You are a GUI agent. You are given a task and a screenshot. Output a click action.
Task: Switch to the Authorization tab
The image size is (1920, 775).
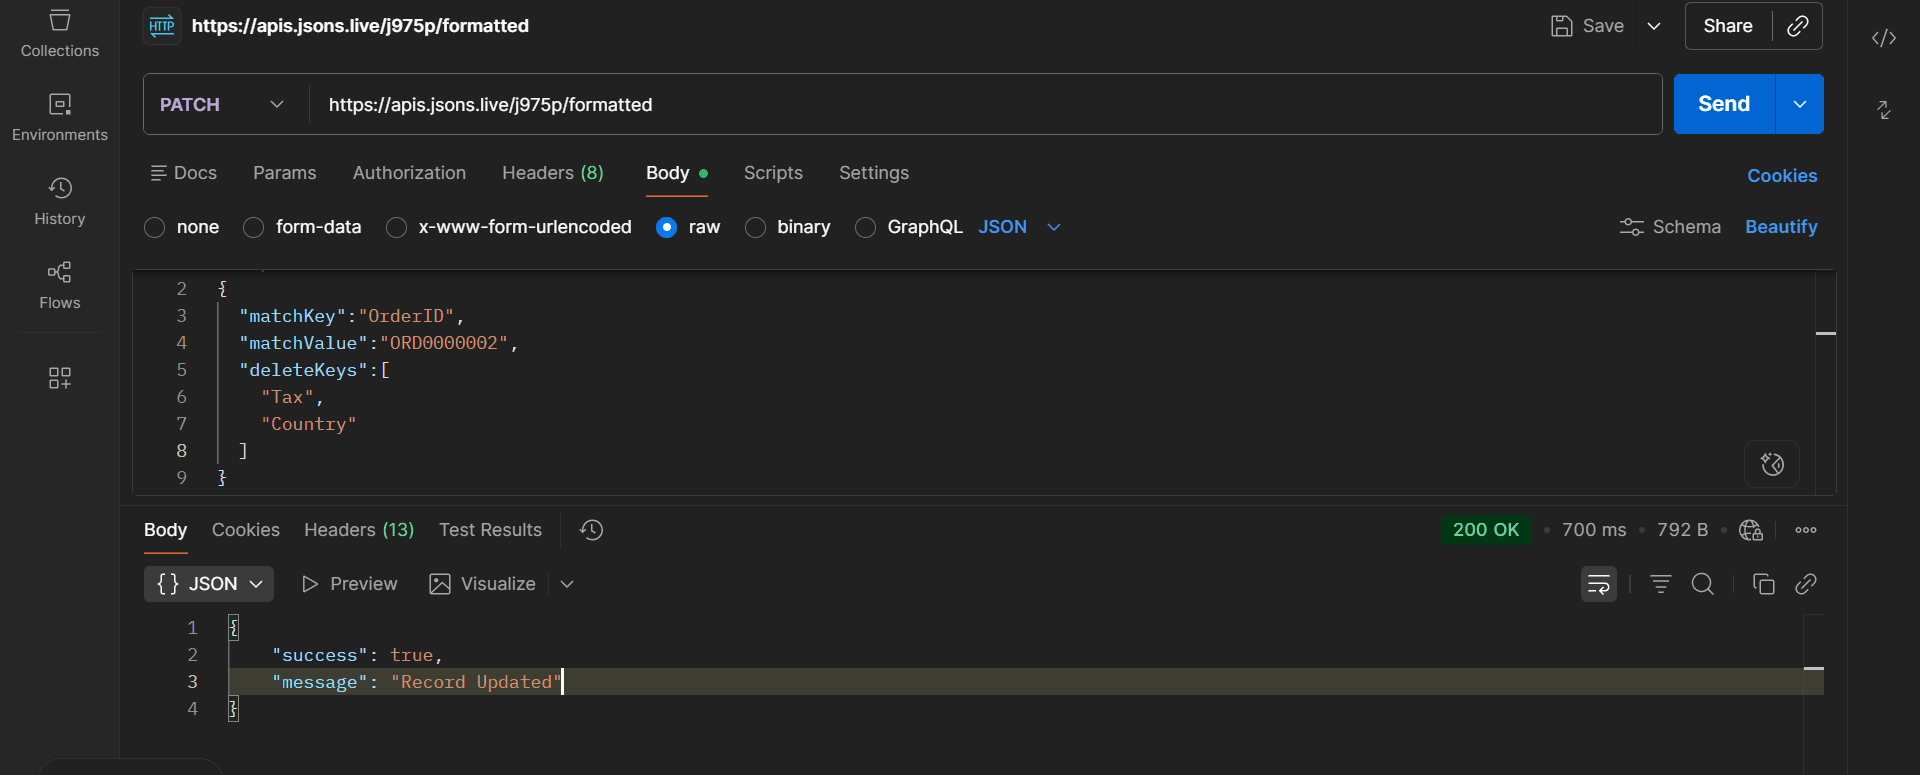(409, 173)
